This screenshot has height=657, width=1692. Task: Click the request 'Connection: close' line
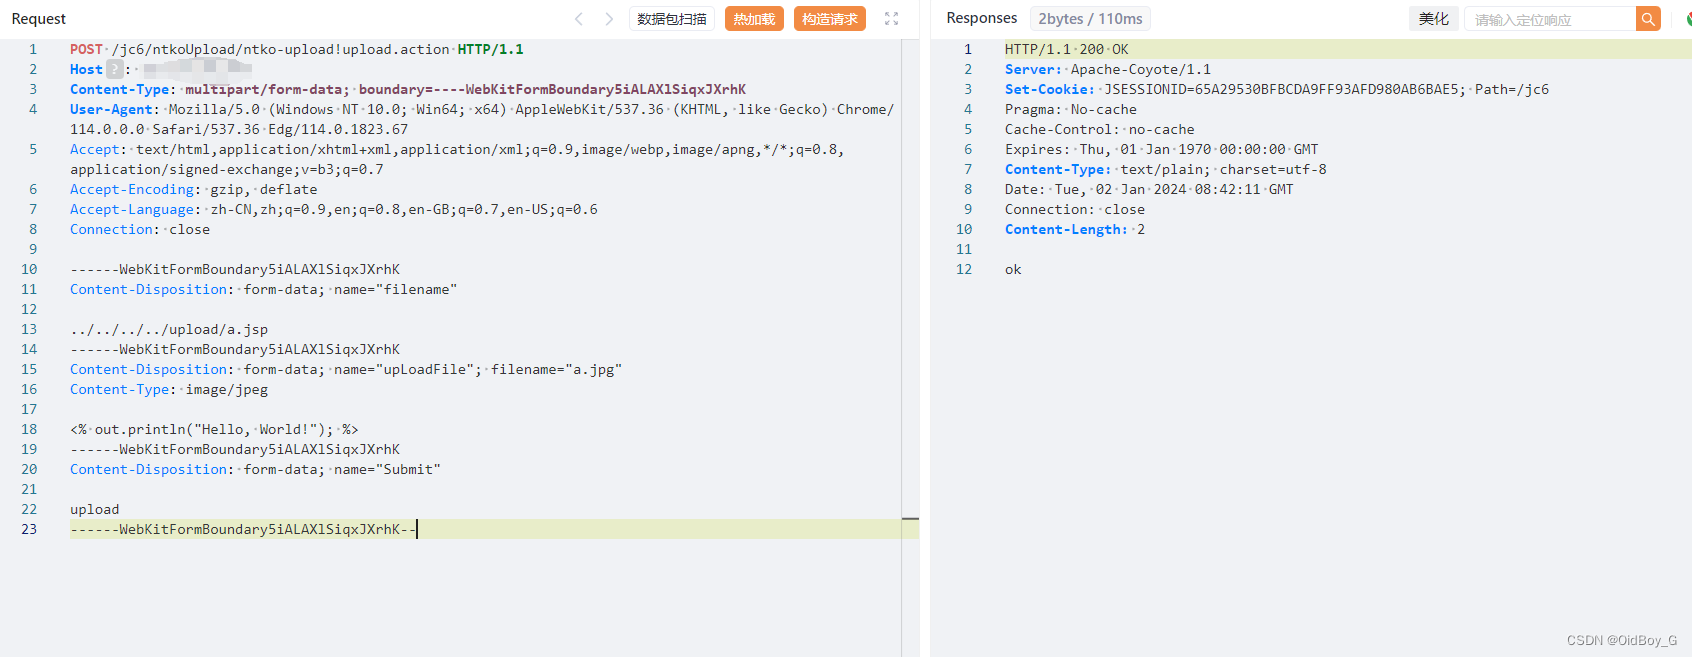(140, 229)
